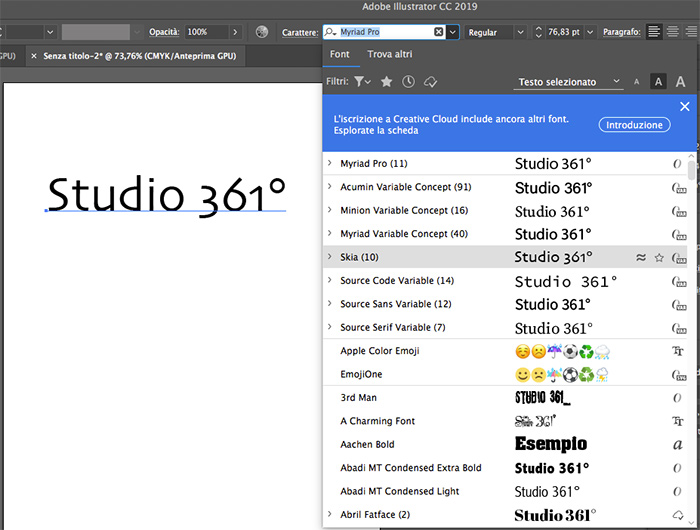The height and width of the screenshot is (530, 700).
Task: Click the opacity 100% field
Action: pyautogui.click(x=206, y=32)
